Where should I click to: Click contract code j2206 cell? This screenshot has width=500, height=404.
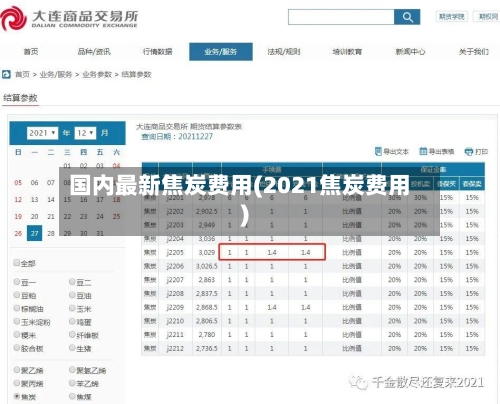click(175, 266)
